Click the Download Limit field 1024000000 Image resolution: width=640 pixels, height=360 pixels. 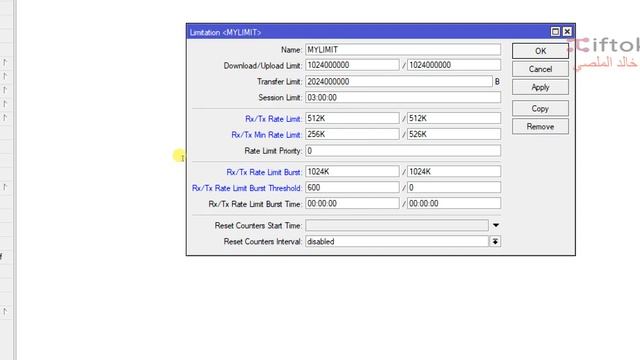click(352, 65)
